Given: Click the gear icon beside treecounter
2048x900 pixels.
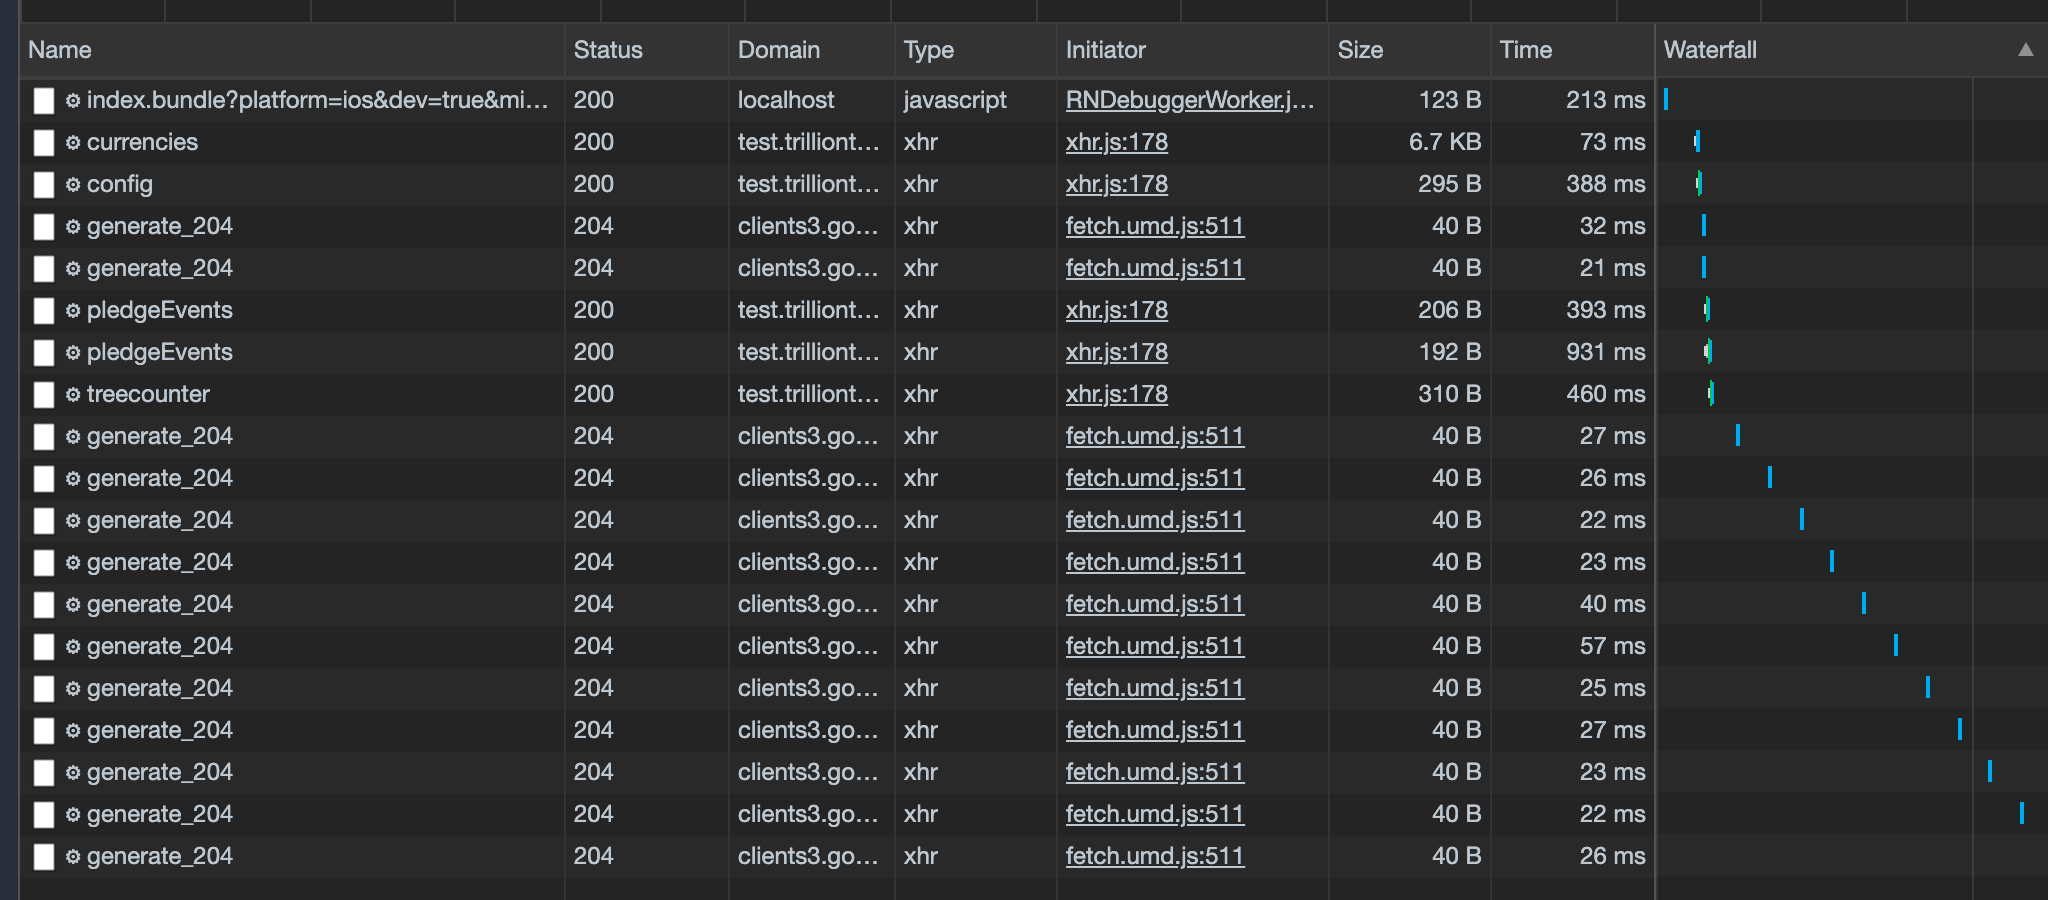Looking at the screenshot, I should point(73,394).
